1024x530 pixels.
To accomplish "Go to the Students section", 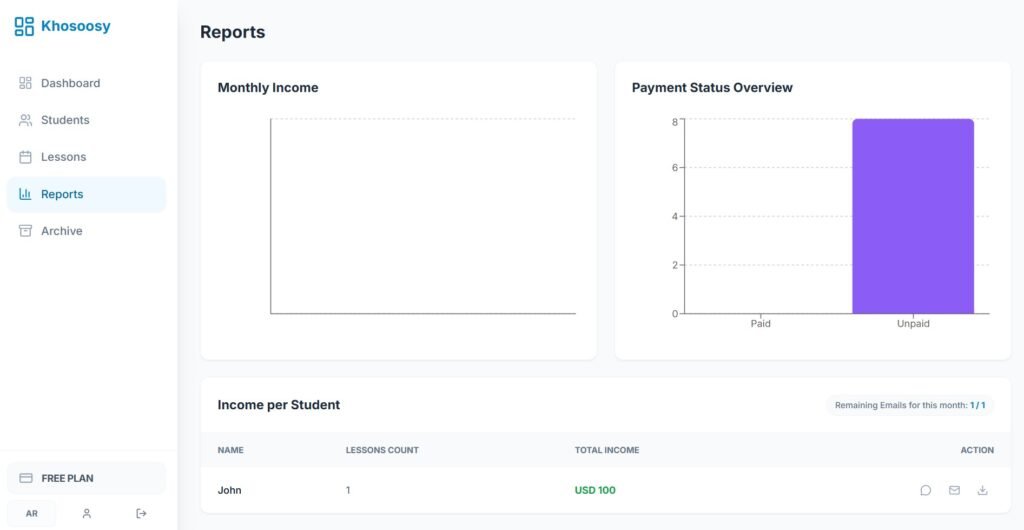I will (65, 120).
